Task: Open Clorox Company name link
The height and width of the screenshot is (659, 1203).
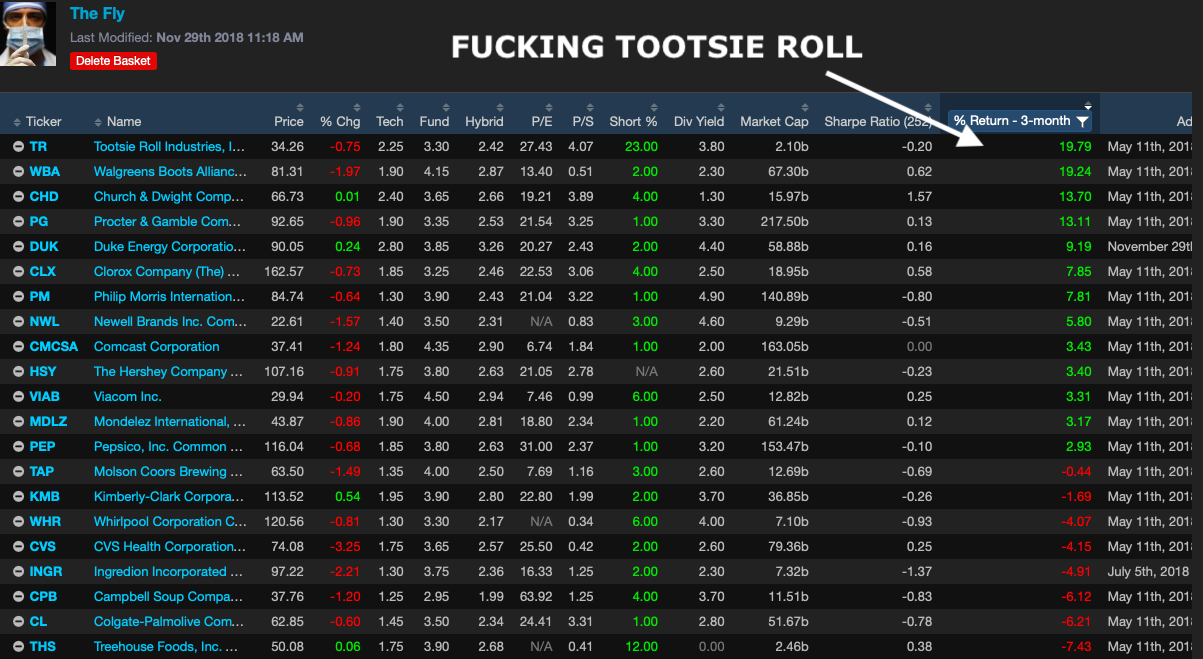Action: click(169, 271)
